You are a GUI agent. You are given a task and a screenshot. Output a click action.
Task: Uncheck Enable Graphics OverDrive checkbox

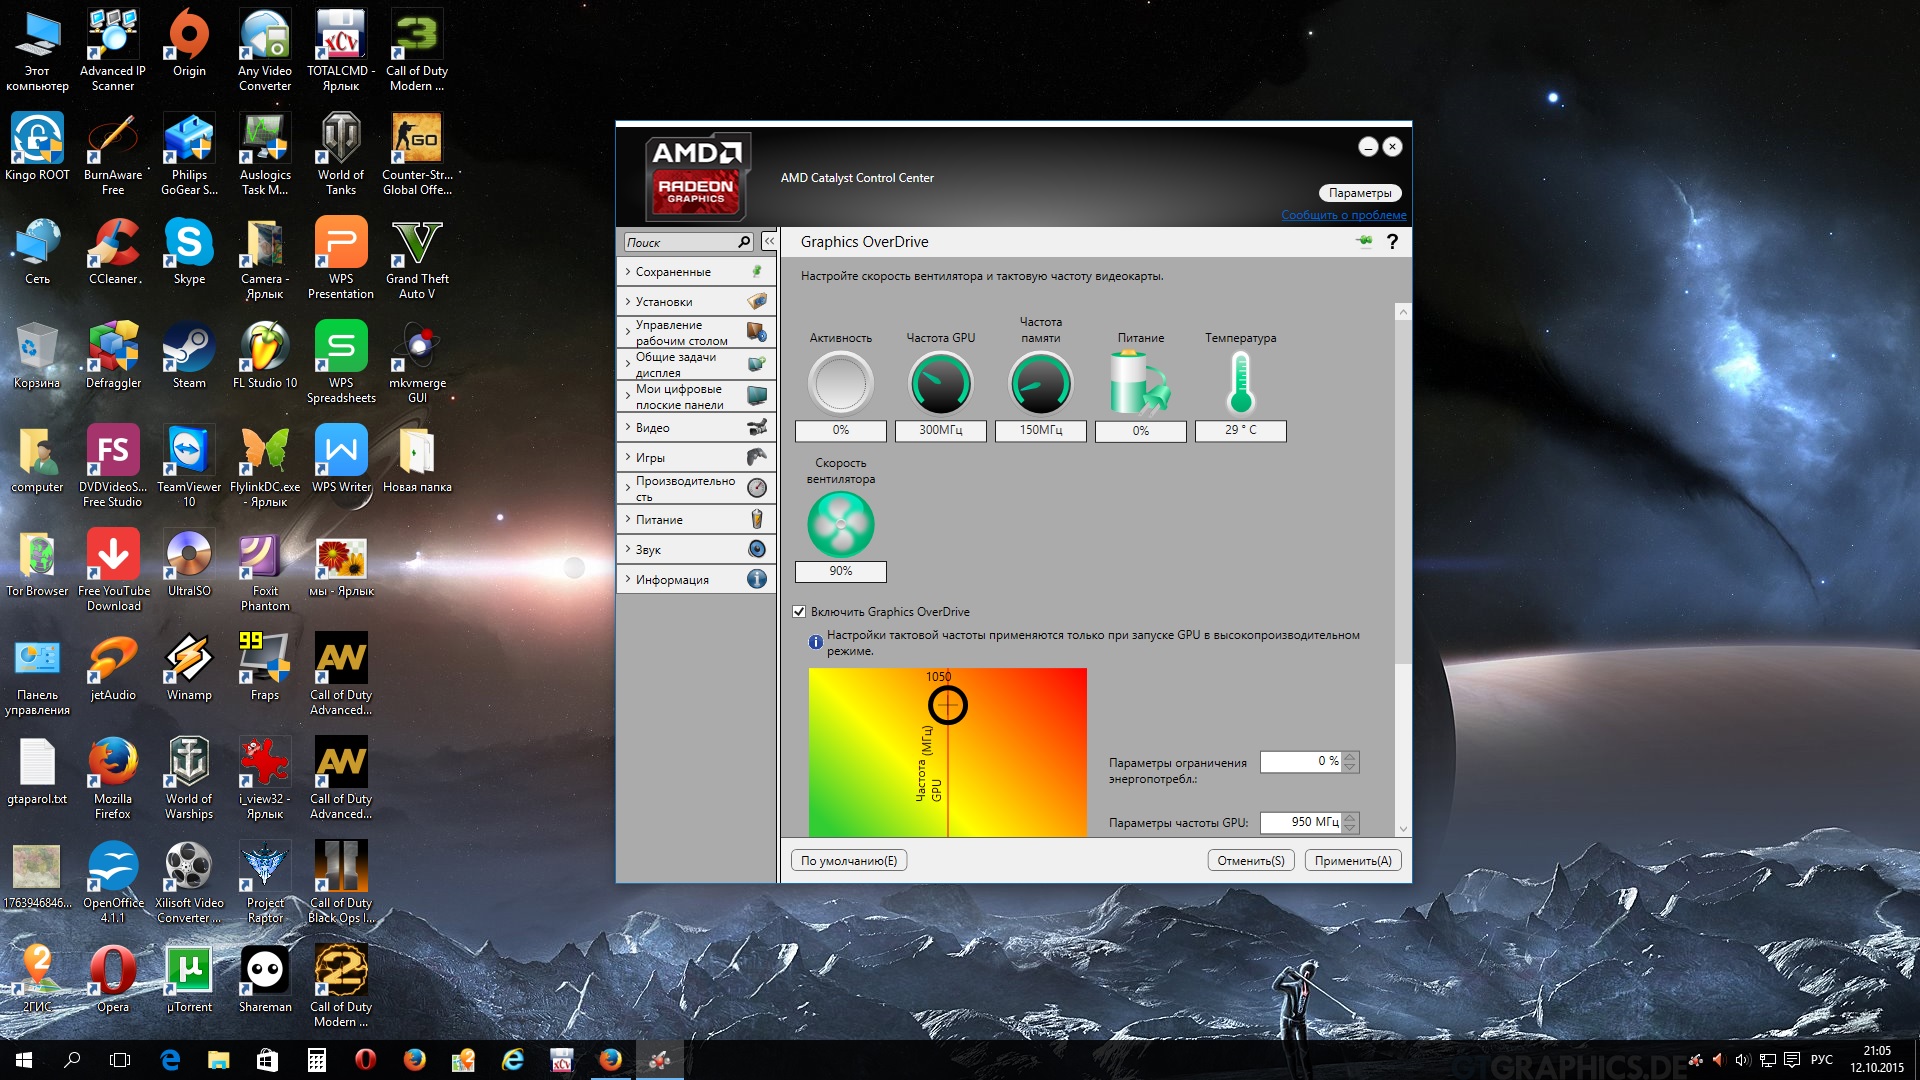click(x=799, y=612)
